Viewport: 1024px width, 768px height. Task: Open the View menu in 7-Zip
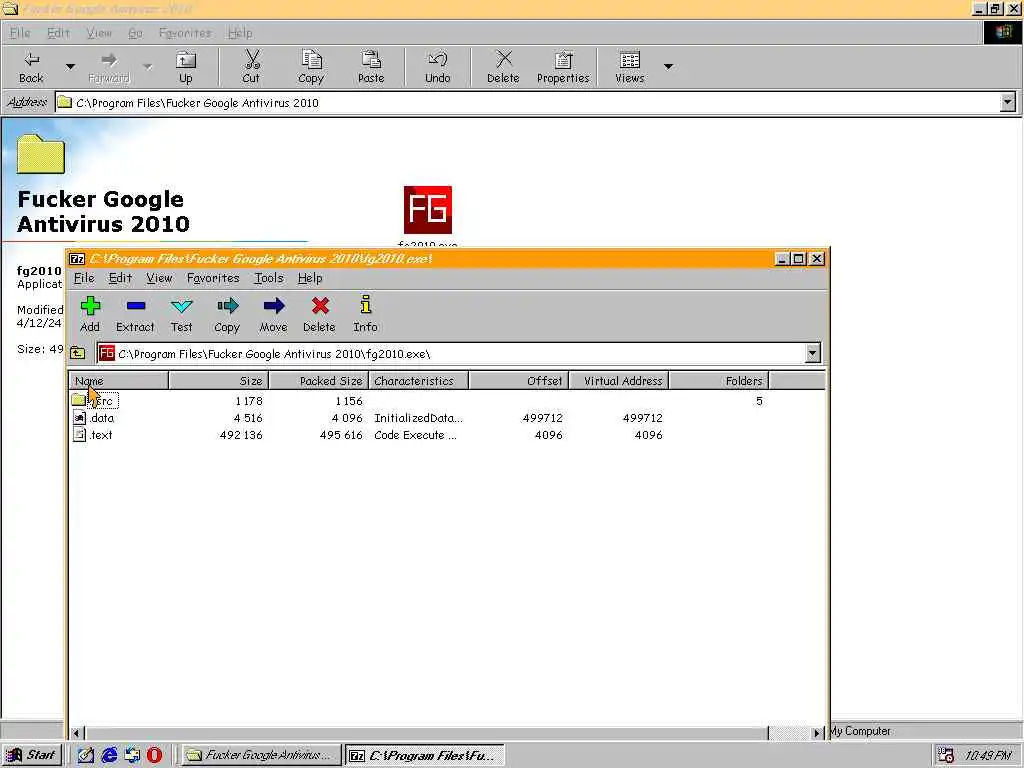coord(159,278)
